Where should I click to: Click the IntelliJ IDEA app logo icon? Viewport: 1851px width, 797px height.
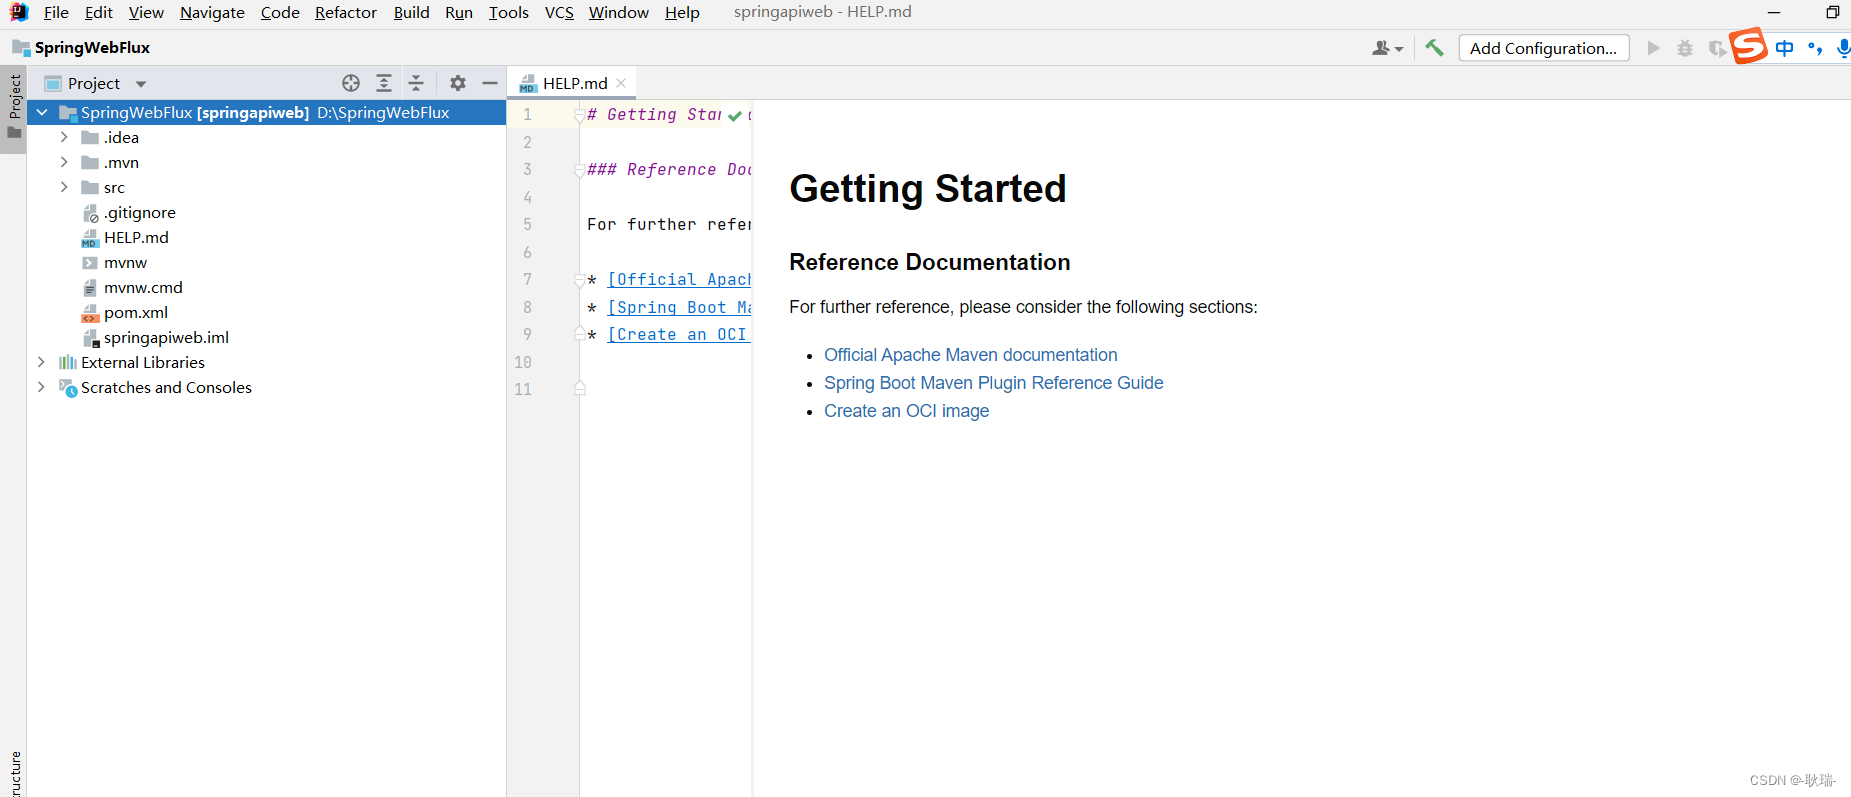pos(18,12)
